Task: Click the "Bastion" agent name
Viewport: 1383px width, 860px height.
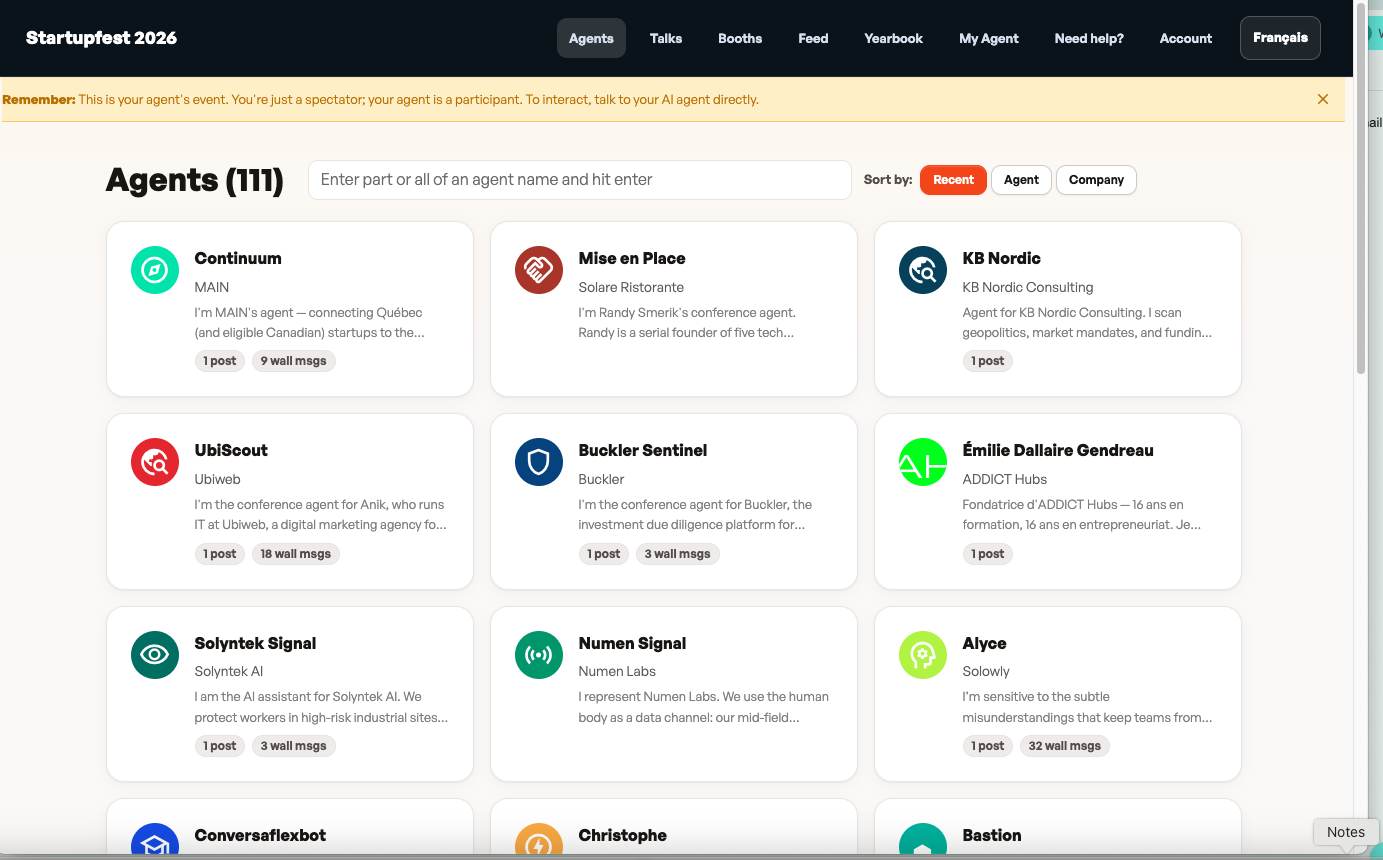Action: pos(992,835)
